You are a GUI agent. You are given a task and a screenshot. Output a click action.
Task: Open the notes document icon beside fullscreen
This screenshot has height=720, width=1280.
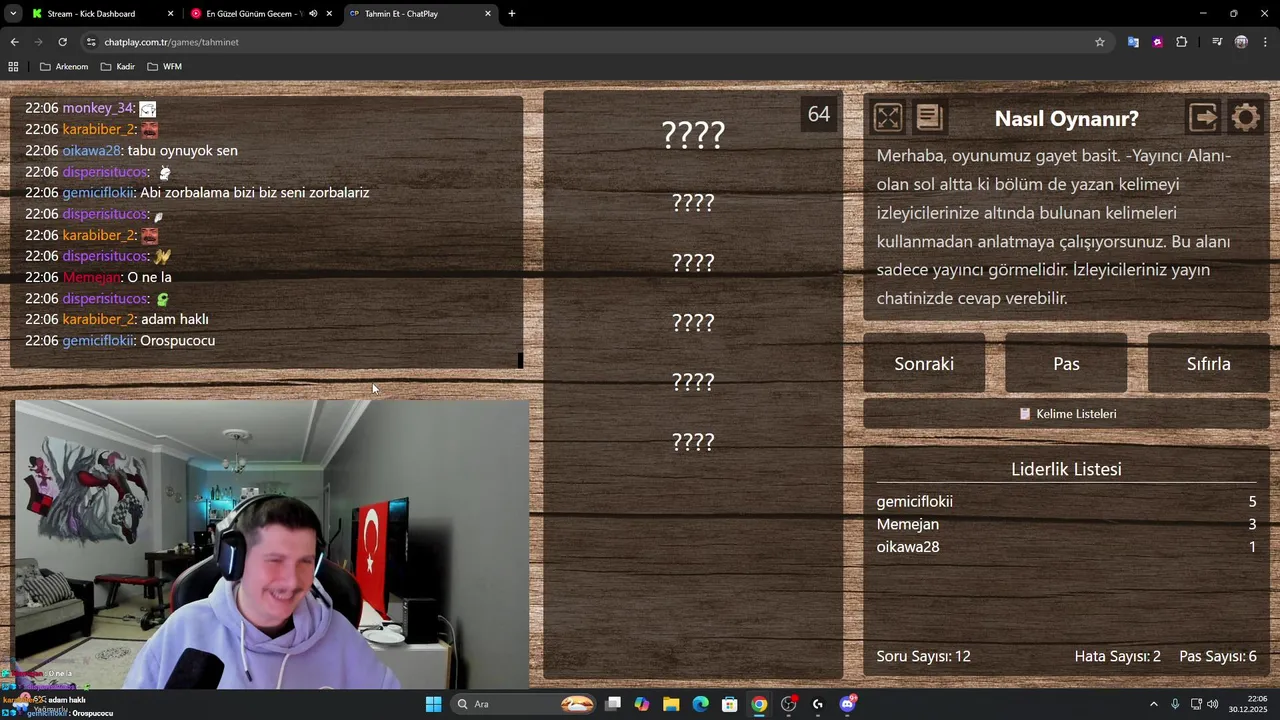[929, 118]
